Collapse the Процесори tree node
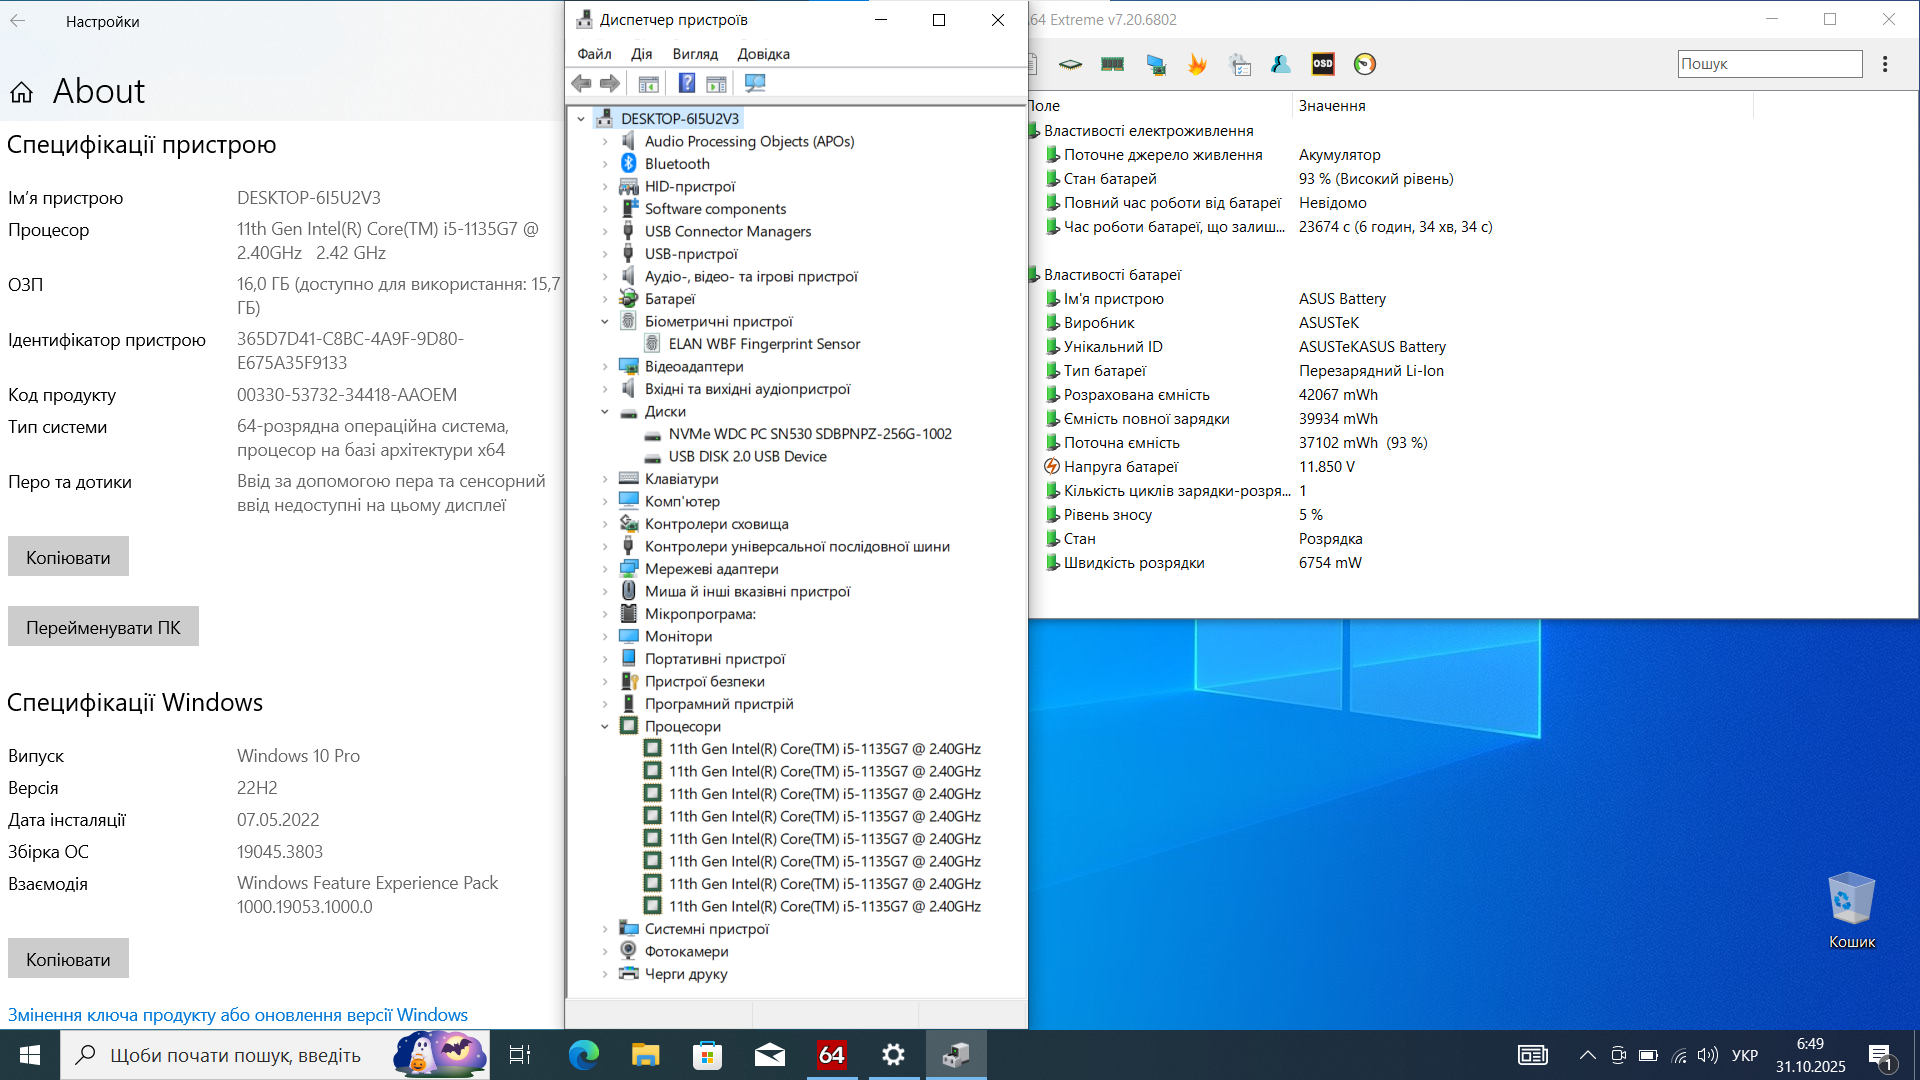This screenshot has height=1080, width=1920. pos(605,727)
